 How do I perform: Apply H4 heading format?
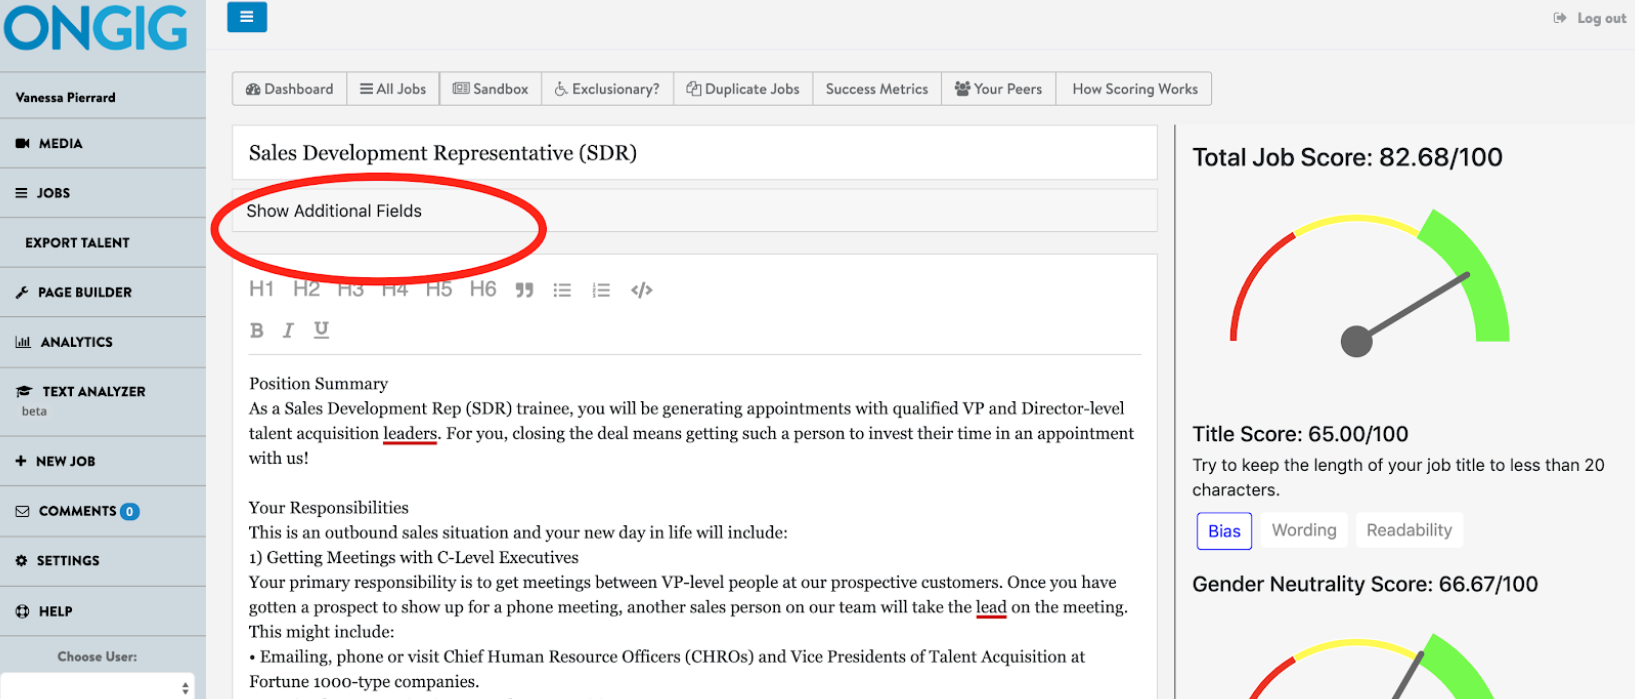(394, 289)
